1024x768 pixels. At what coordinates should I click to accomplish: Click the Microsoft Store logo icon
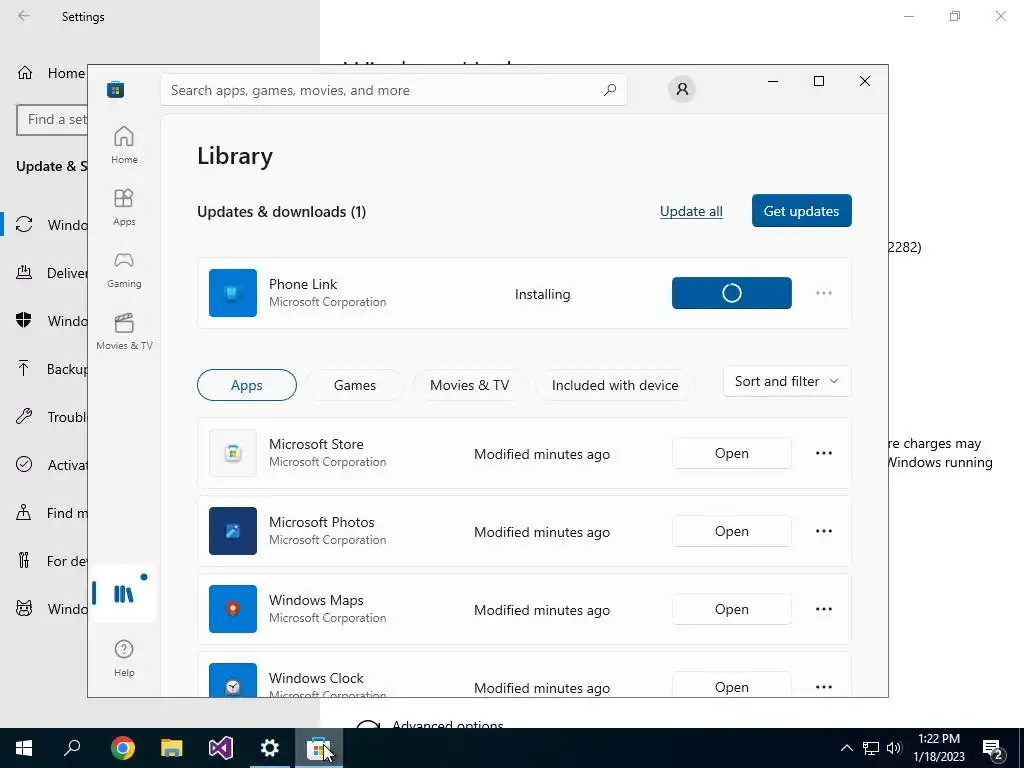116,89
